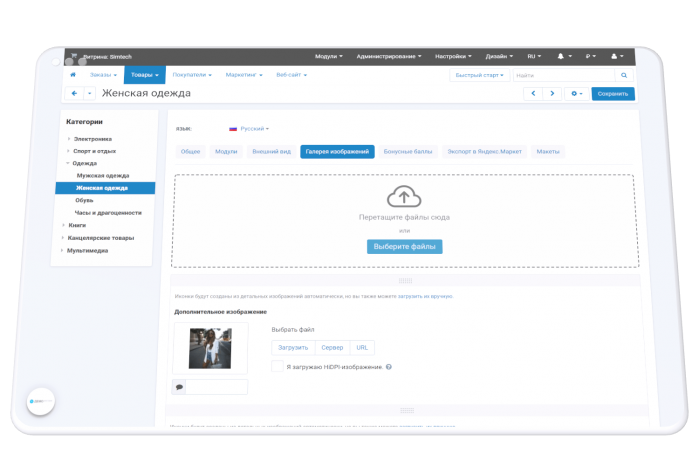Select the Галерея изображений tab
Screen dimensions: 700x466
tap(337, 152)
